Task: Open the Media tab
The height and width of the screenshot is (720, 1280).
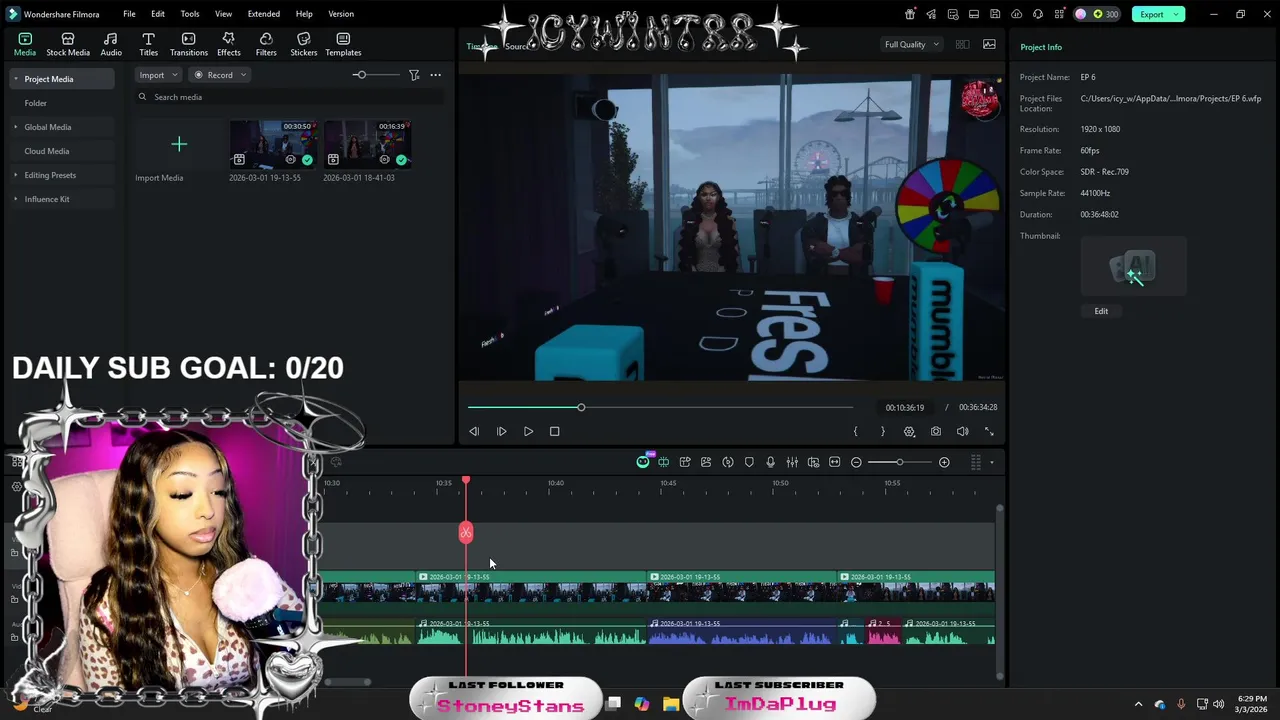Action: pos(25,44)
